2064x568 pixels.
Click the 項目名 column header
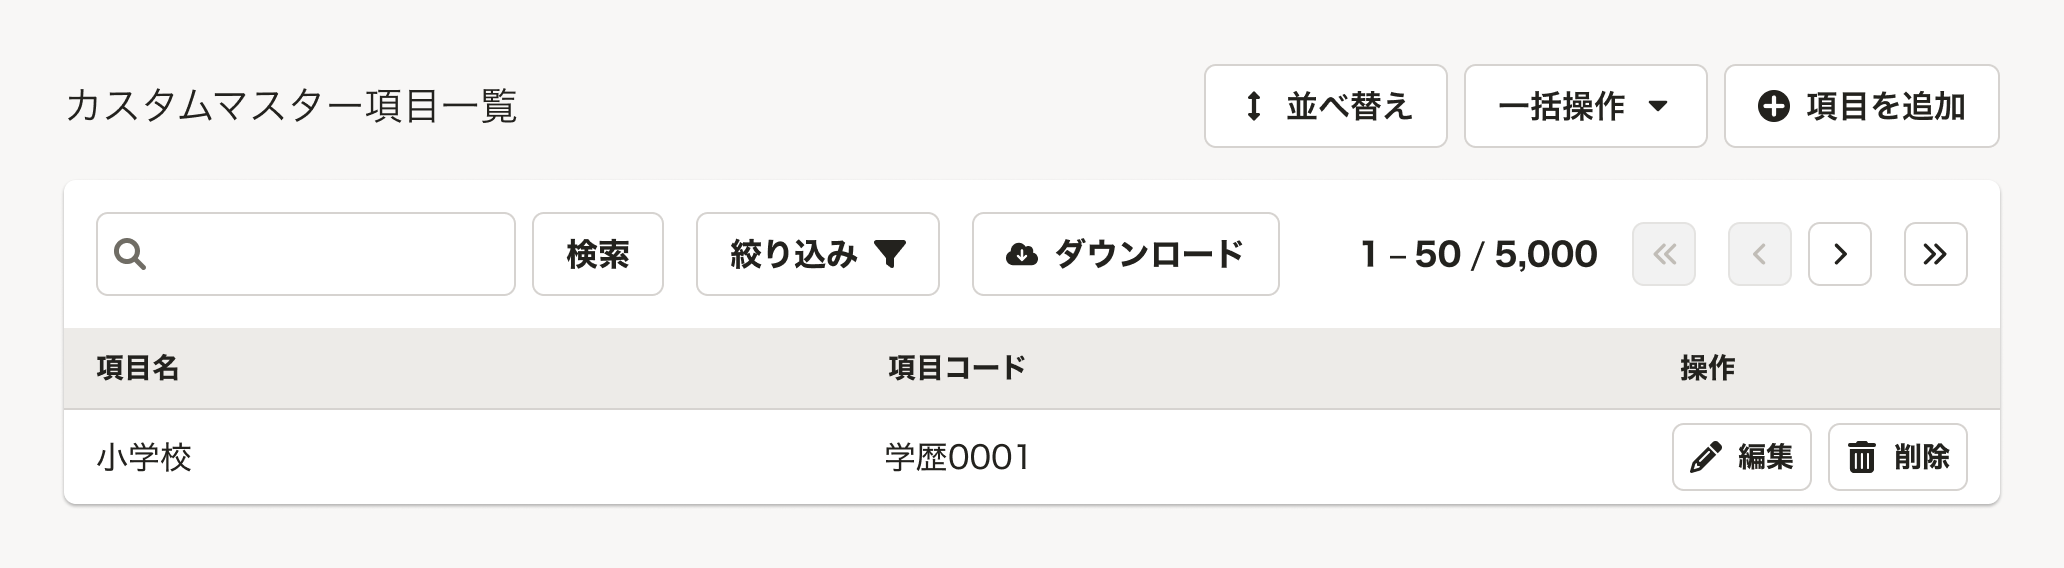pyautogui.click(x=138, y=368)
